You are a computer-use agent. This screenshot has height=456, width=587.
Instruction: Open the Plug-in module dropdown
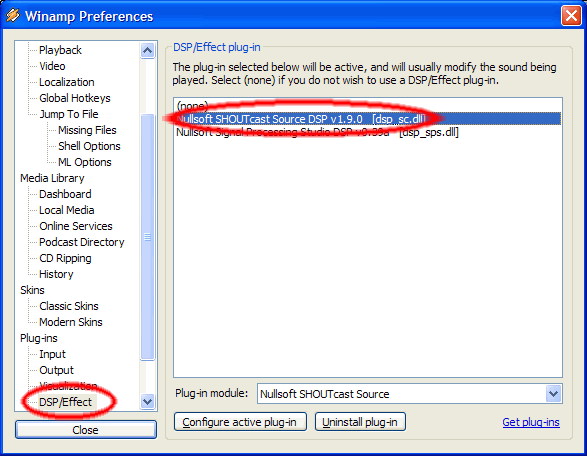click(553, 394)
